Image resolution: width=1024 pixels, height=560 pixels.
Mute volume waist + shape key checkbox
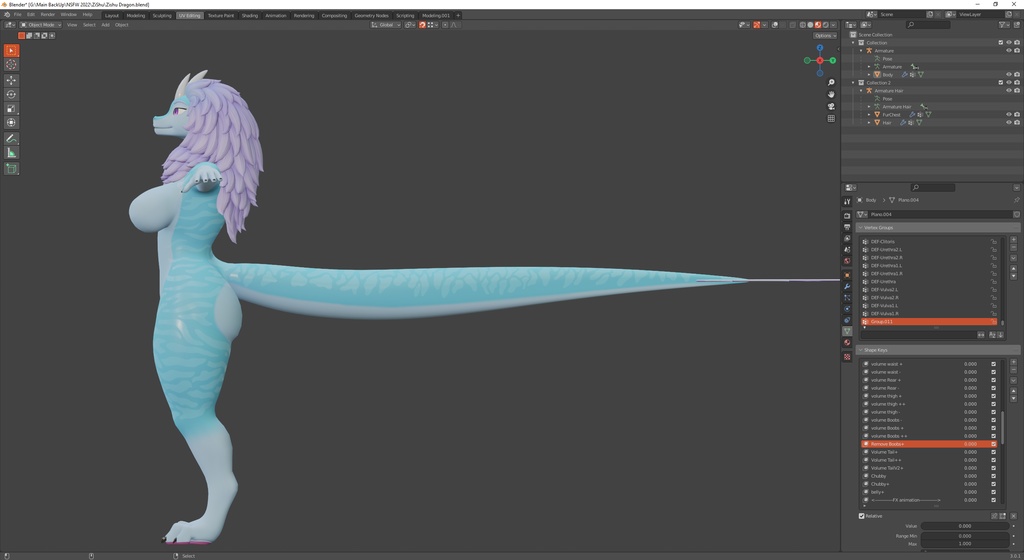click(993, 364)
